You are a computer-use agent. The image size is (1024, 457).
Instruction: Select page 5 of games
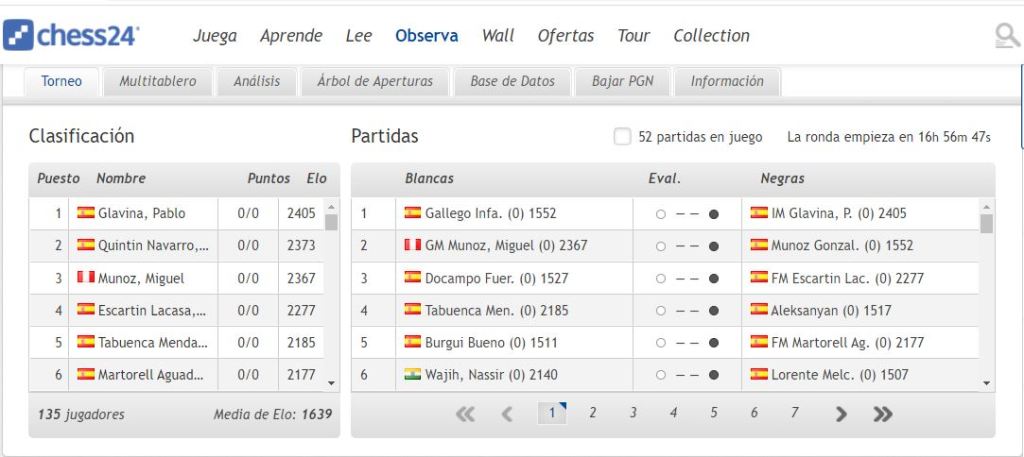(x=714, y=412)
